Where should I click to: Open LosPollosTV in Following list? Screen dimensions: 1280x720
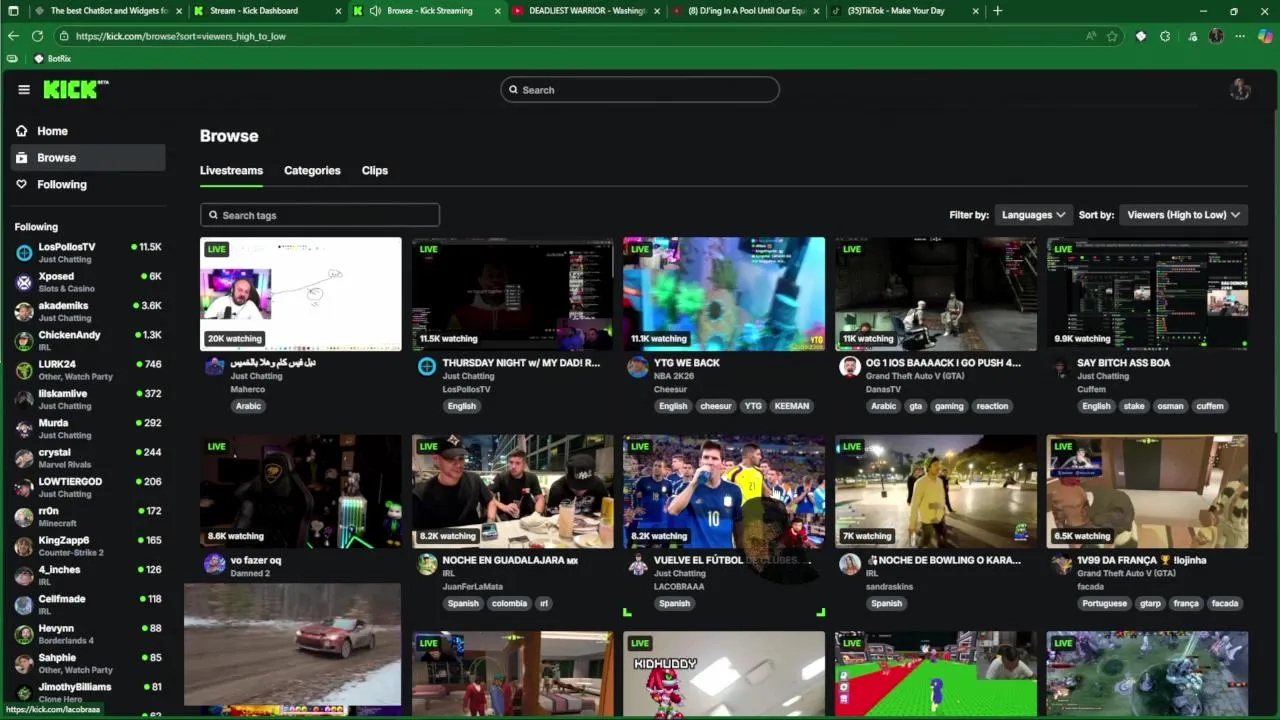88,252
